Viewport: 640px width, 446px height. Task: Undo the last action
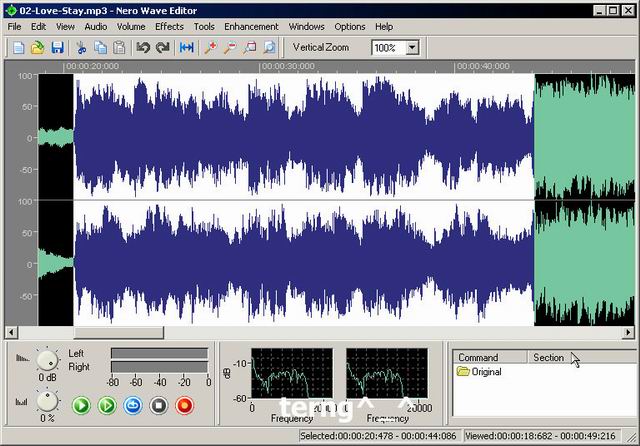pos(143,48)
